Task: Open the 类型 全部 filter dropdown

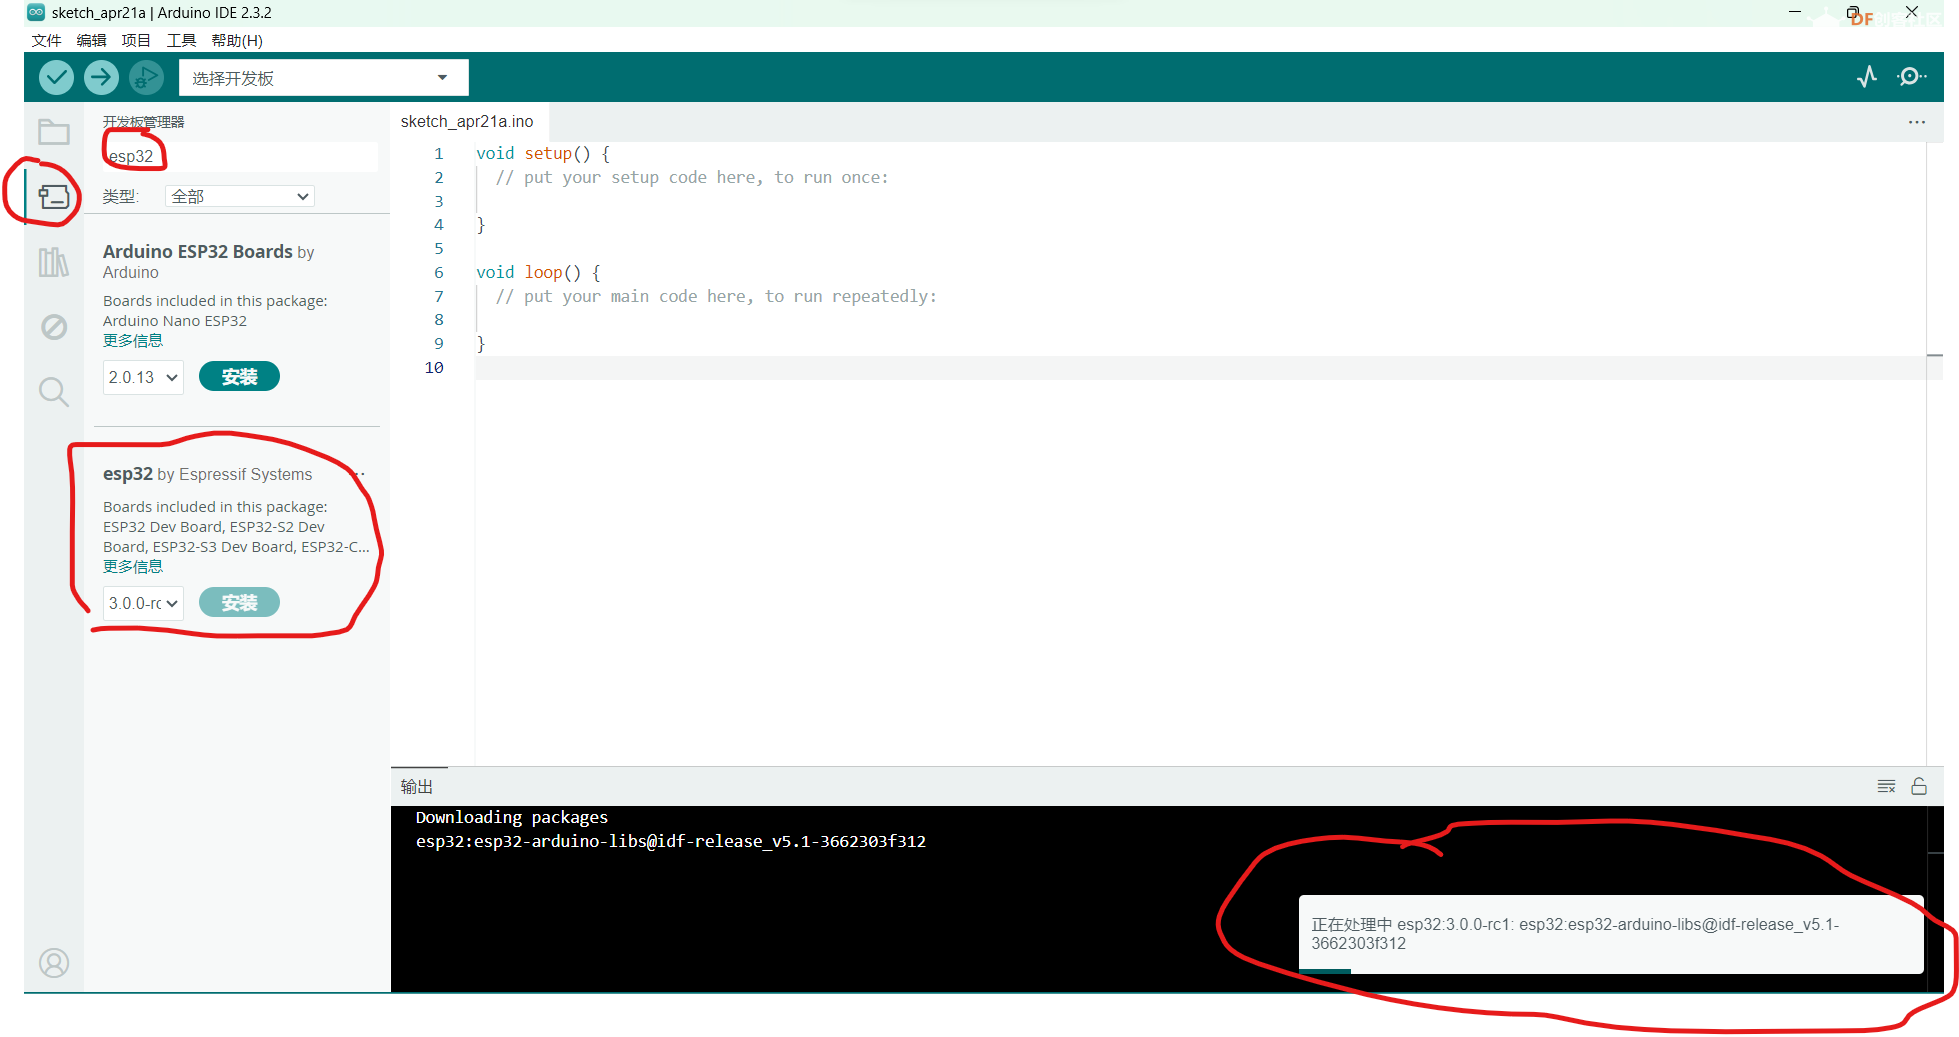Action: [x=240, y=197]
